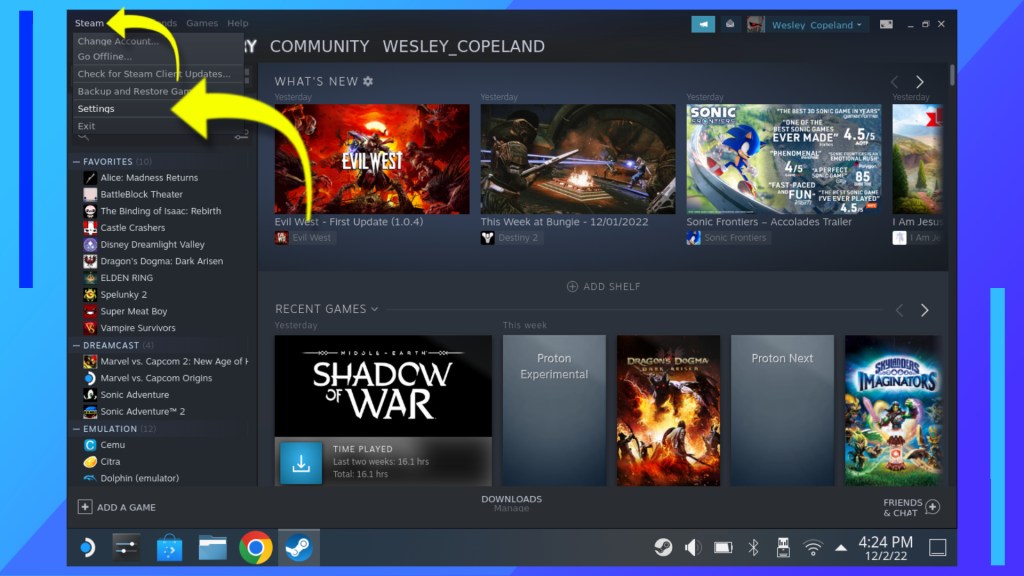This screenshot has height=576, width=1024.
Task: Select Castle Crashers in library list
Action: 133,227
